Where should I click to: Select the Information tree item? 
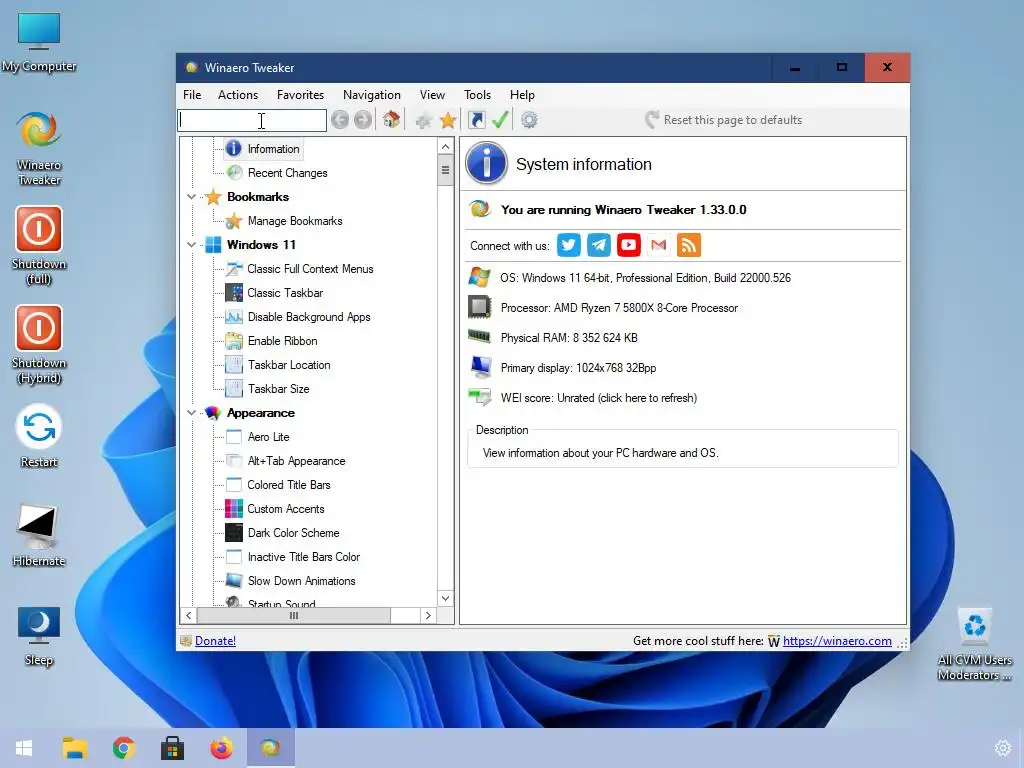[264, 149]
